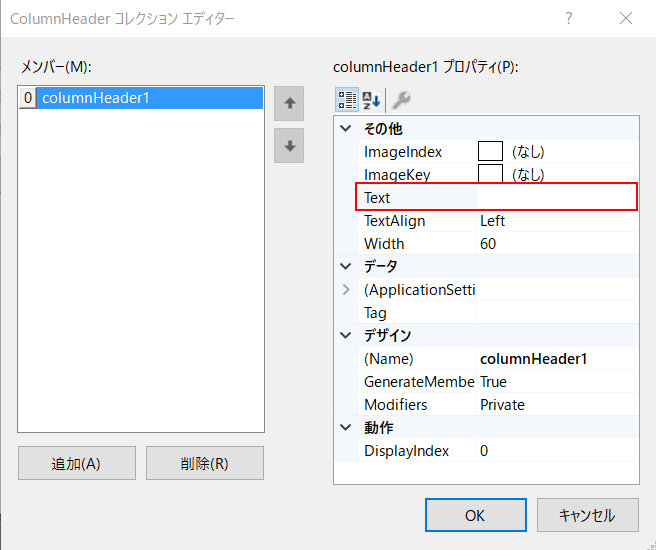Click the (Name) property label

point(389,359)
